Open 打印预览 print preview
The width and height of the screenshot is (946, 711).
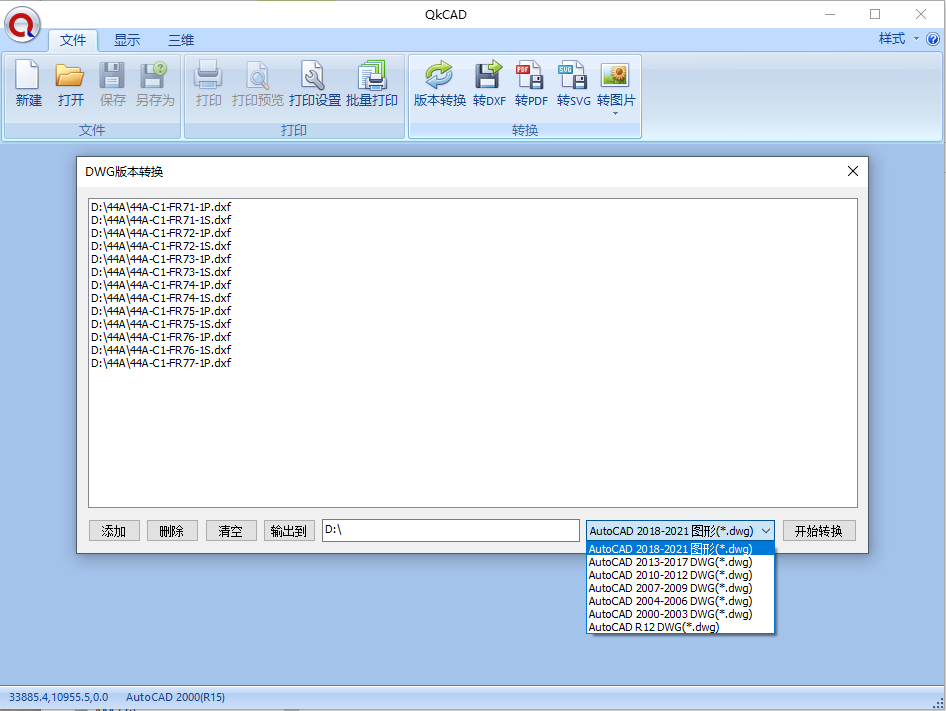[x=258, y=84]
